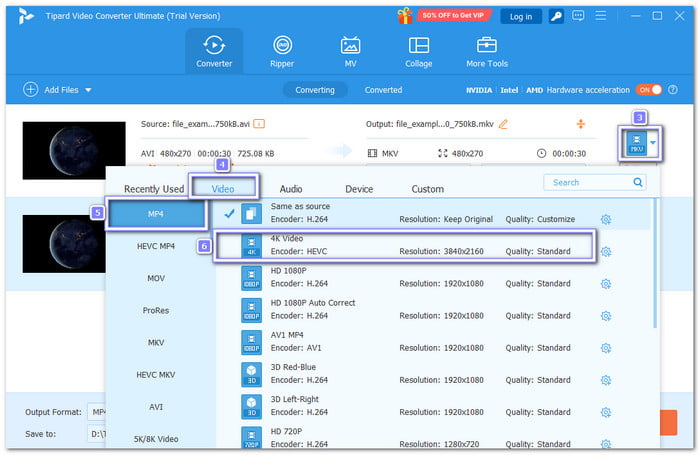Open settings gear for 4K Video

(x=606, y=251)
